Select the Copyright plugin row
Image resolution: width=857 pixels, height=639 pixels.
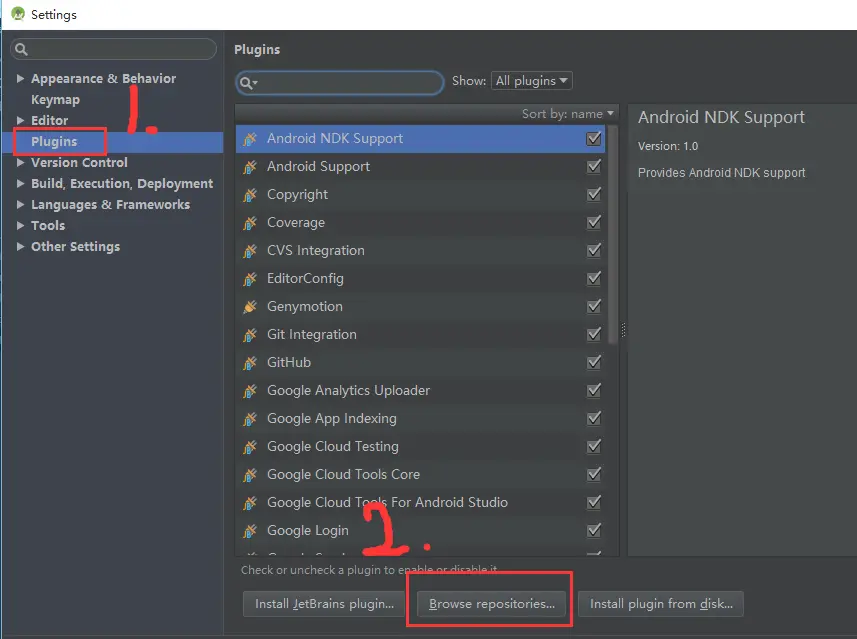click(x=421, y=195)
